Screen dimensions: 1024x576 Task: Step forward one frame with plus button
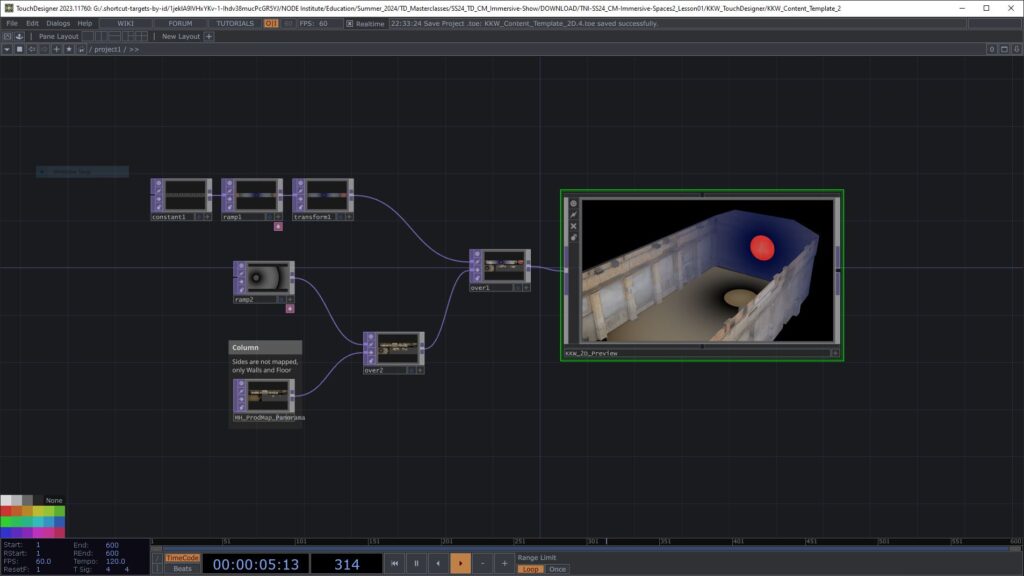click(504, 564)
